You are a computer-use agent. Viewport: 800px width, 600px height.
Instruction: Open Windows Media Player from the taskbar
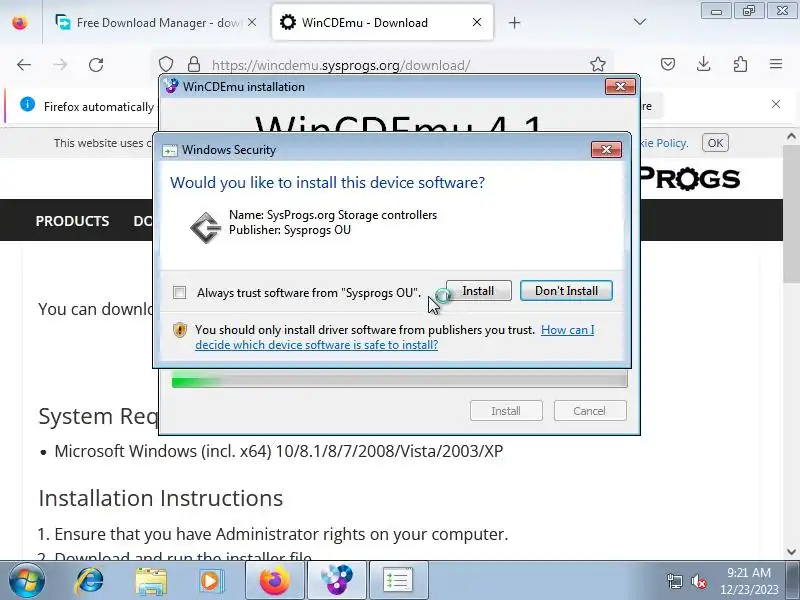click(x=210, y=580)
